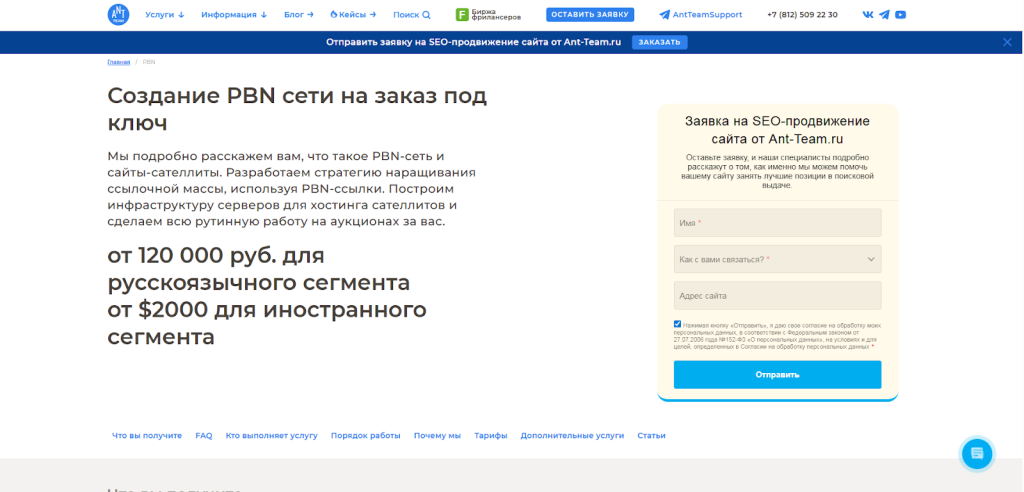Expand the Информация dropdown menu

coord(233,15)
